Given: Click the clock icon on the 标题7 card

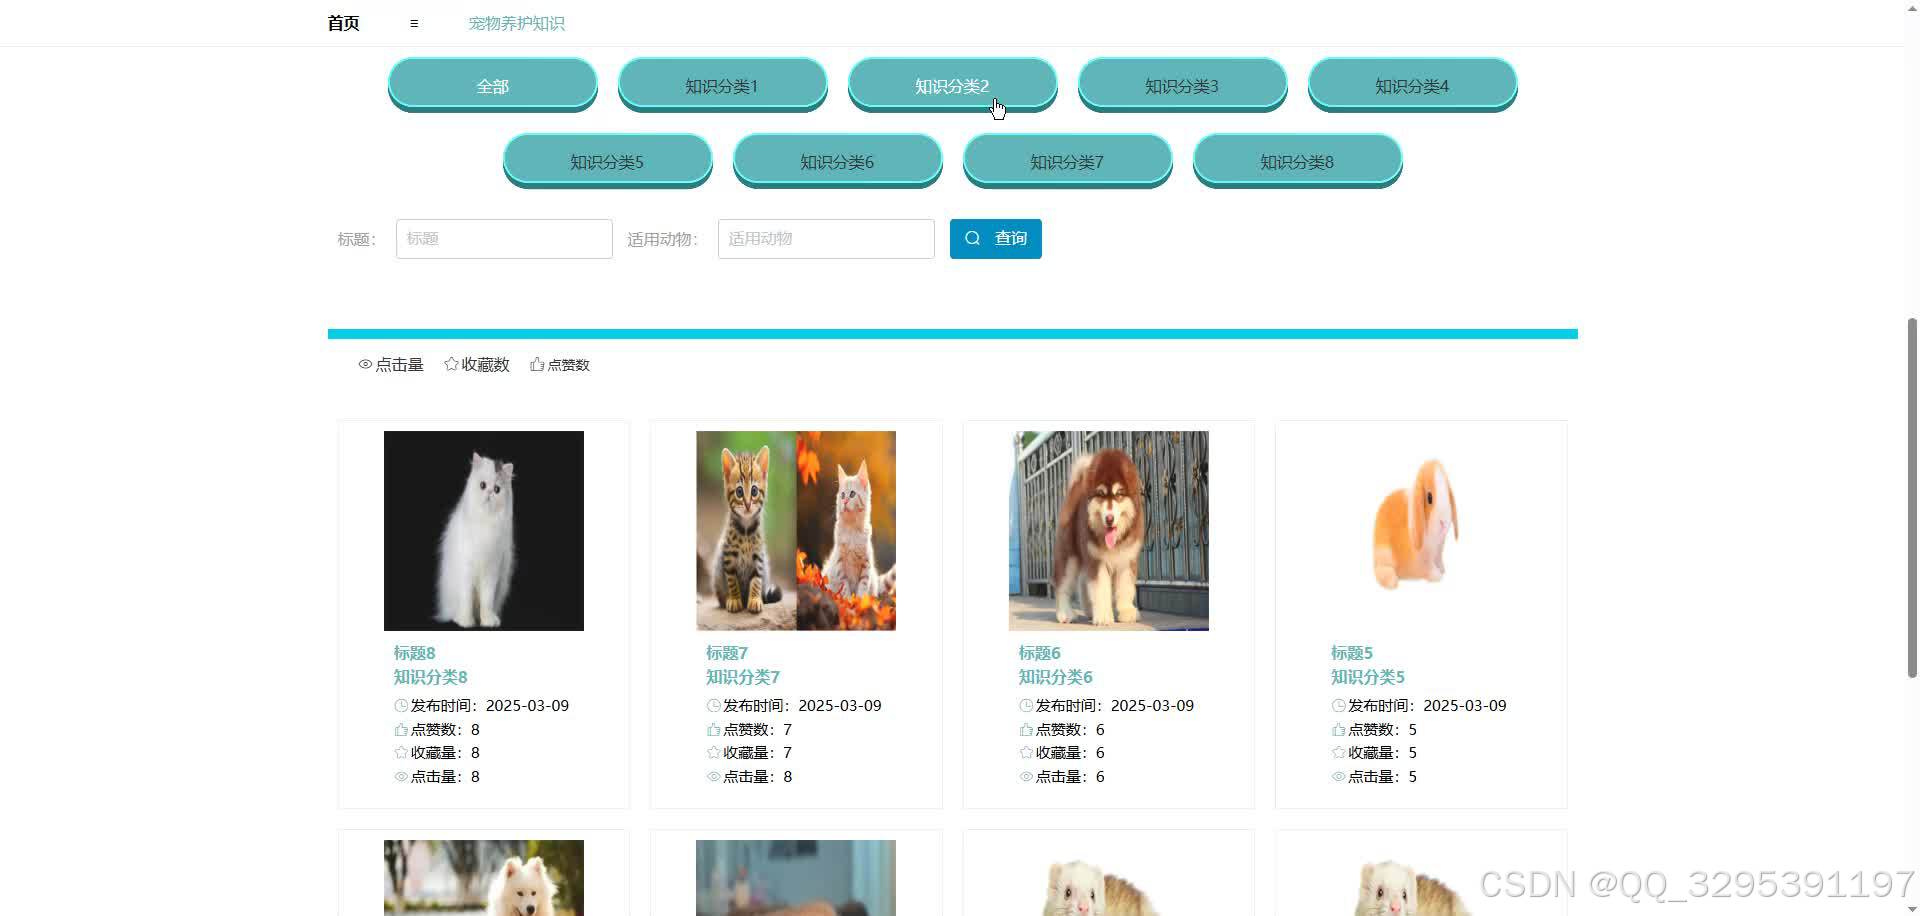Looking at the screenshot, I should click(x=714, y=706).
